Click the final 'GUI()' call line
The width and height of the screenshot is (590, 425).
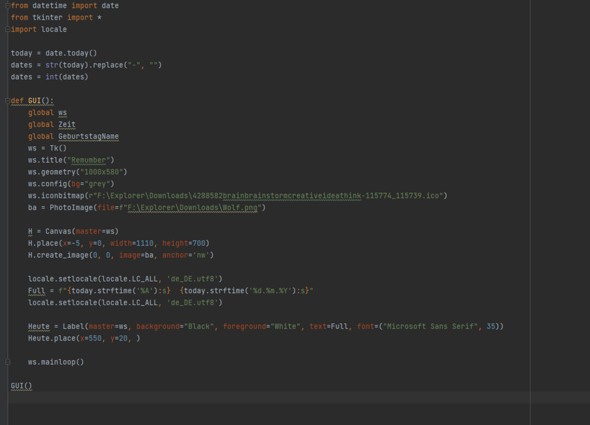[21, 386]
